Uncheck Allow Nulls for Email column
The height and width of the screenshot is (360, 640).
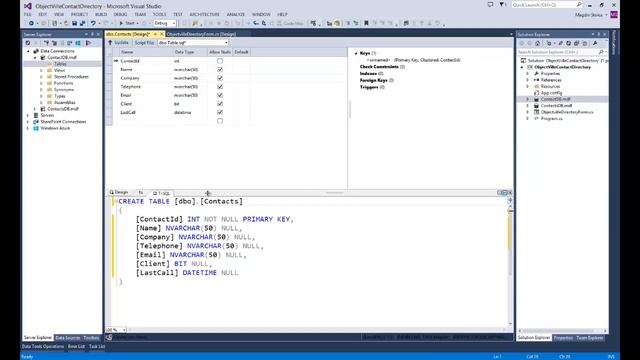(220, 96)
